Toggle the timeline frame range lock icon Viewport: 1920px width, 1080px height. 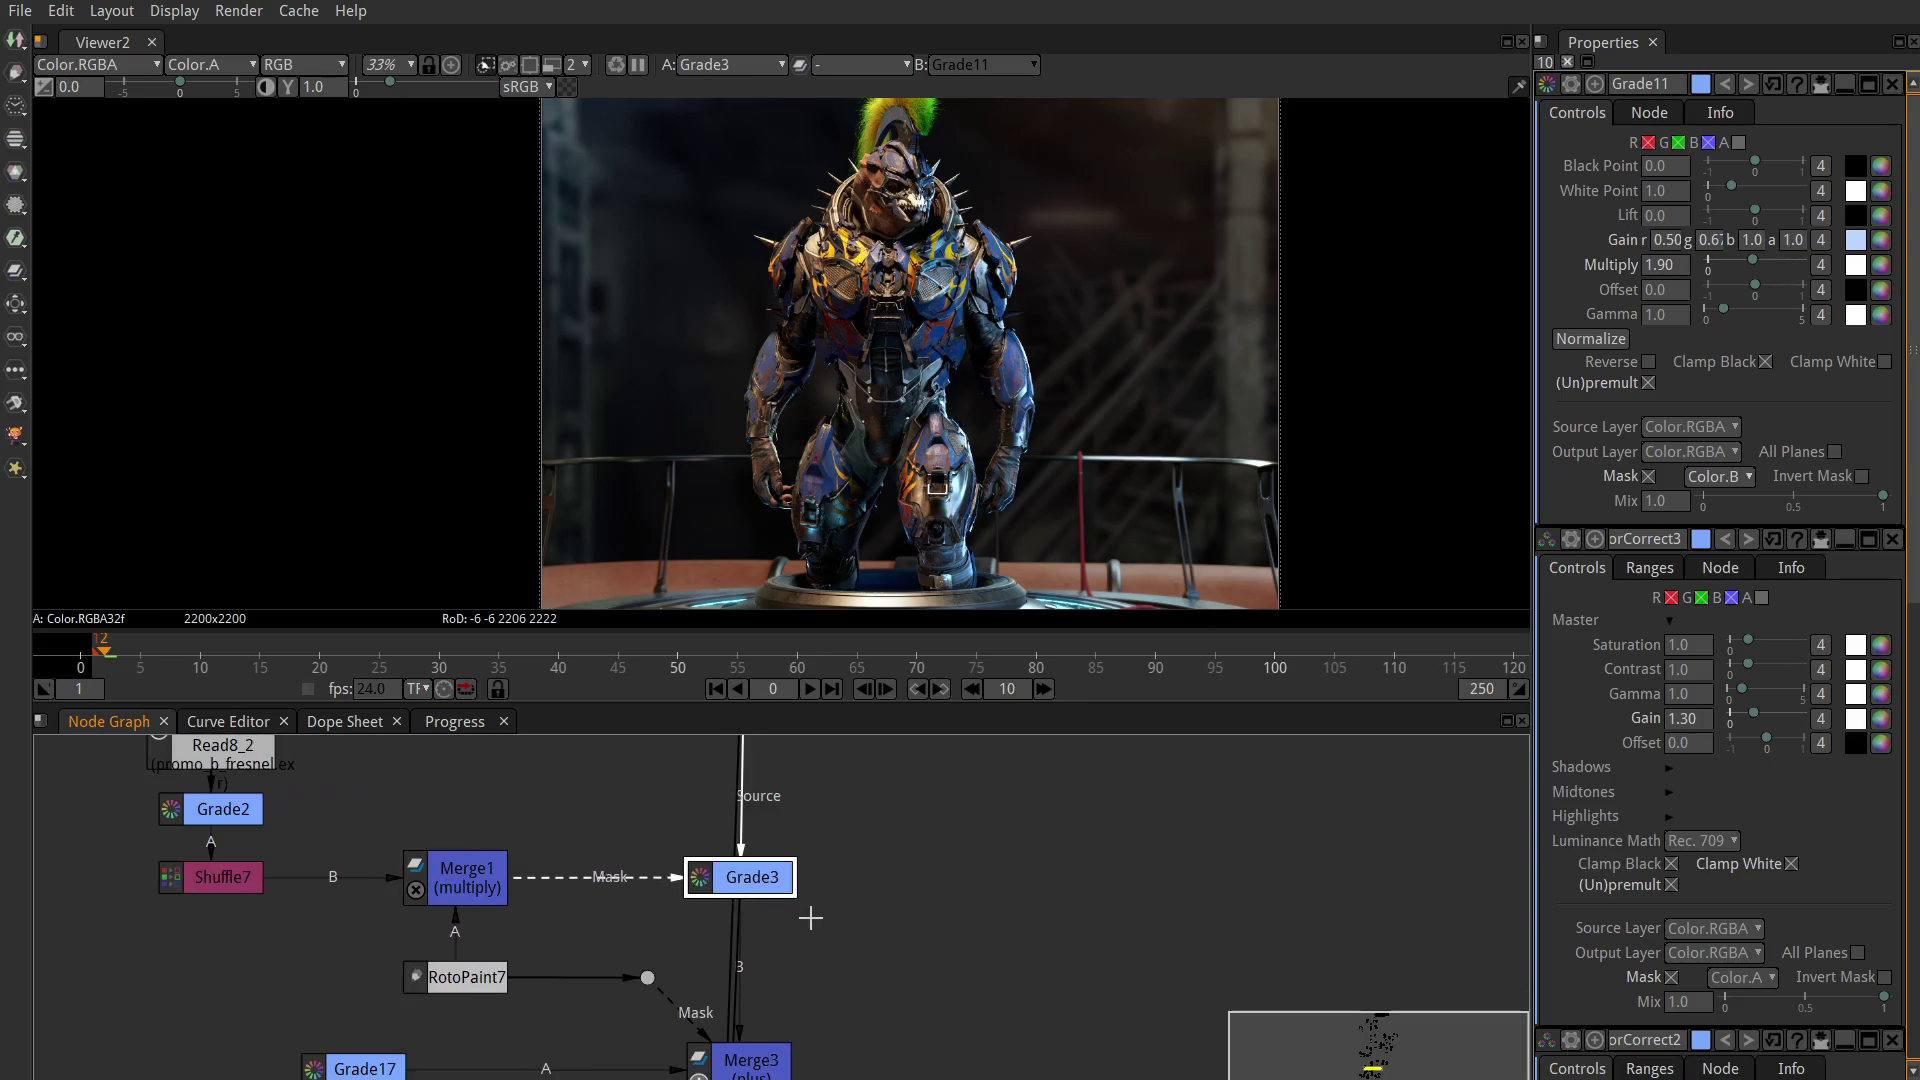pos(497,689)
